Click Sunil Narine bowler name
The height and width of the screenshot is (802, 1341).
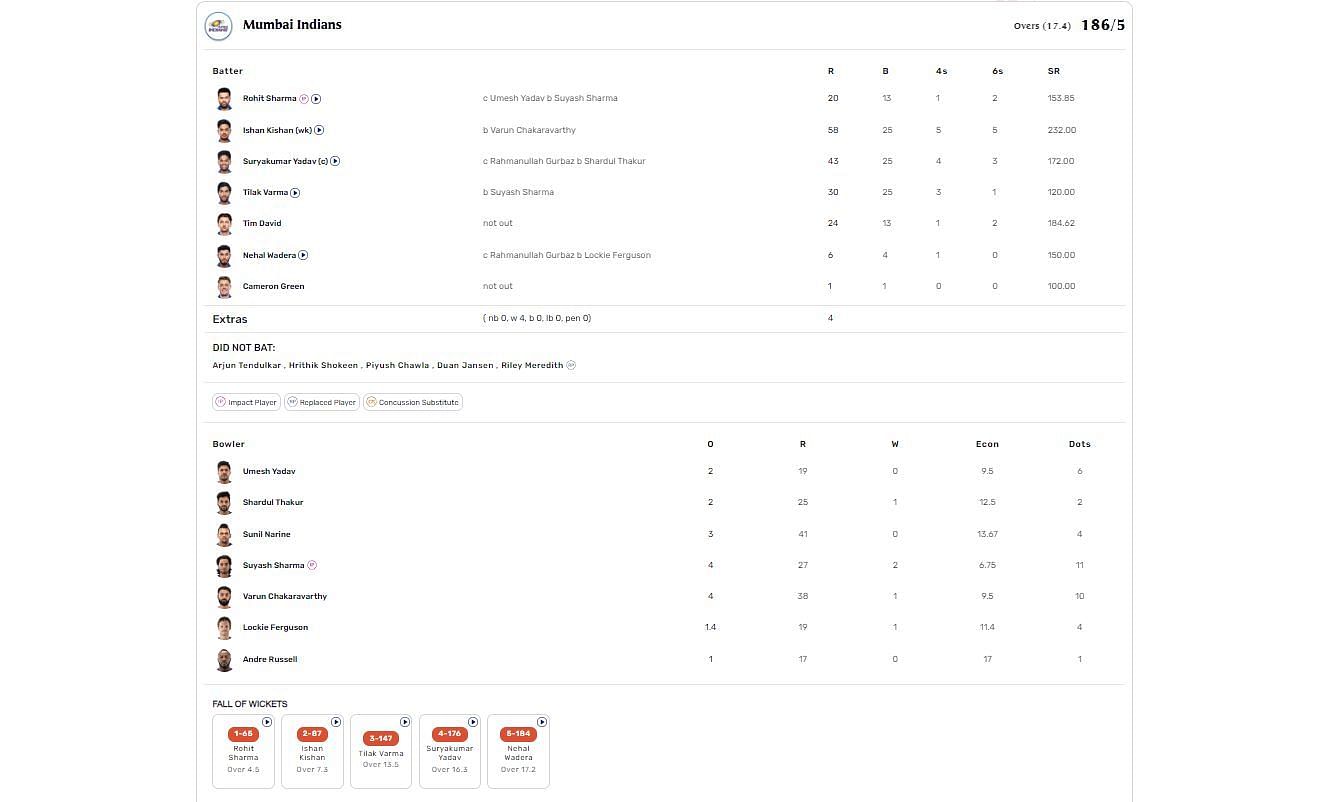(x=267, y=534)
